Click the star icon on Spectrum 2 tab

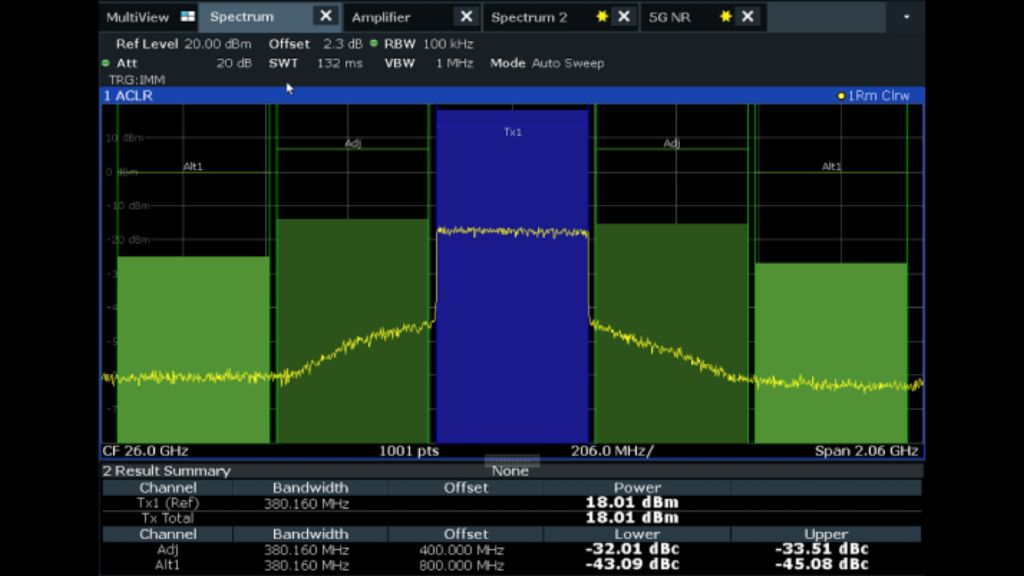(x=601, y=17)
